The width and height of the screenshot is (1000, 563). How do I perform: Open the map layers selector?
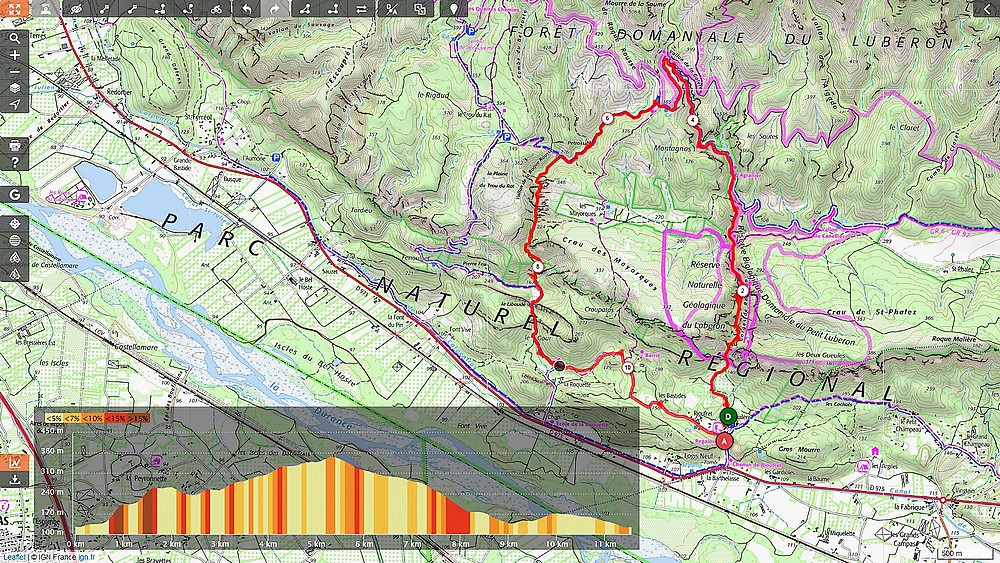coord(14,88)
